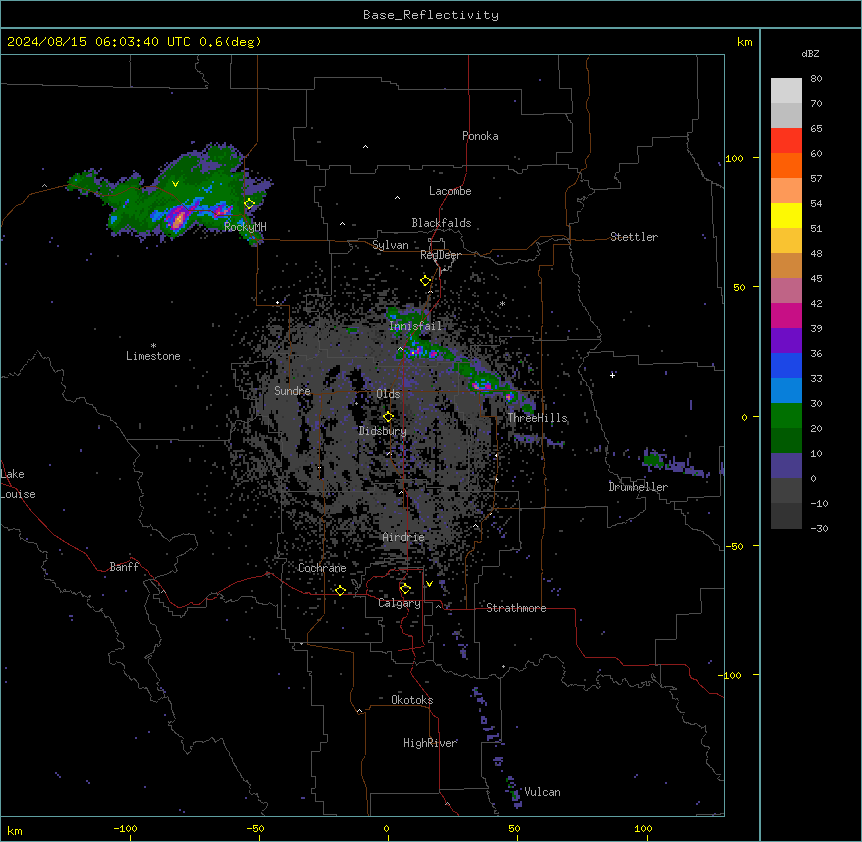862x842 pixels.
Task: Click the Airdrie label
Action: pos(403,537)
